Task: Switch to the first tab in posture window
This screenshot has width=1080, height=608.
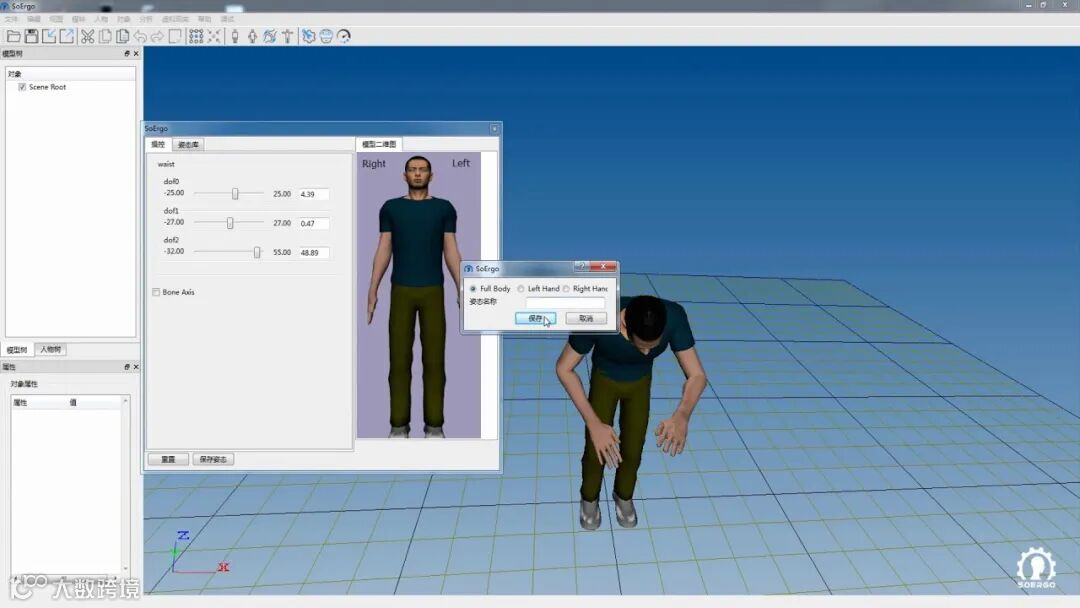Action: (x=158, y=145)
